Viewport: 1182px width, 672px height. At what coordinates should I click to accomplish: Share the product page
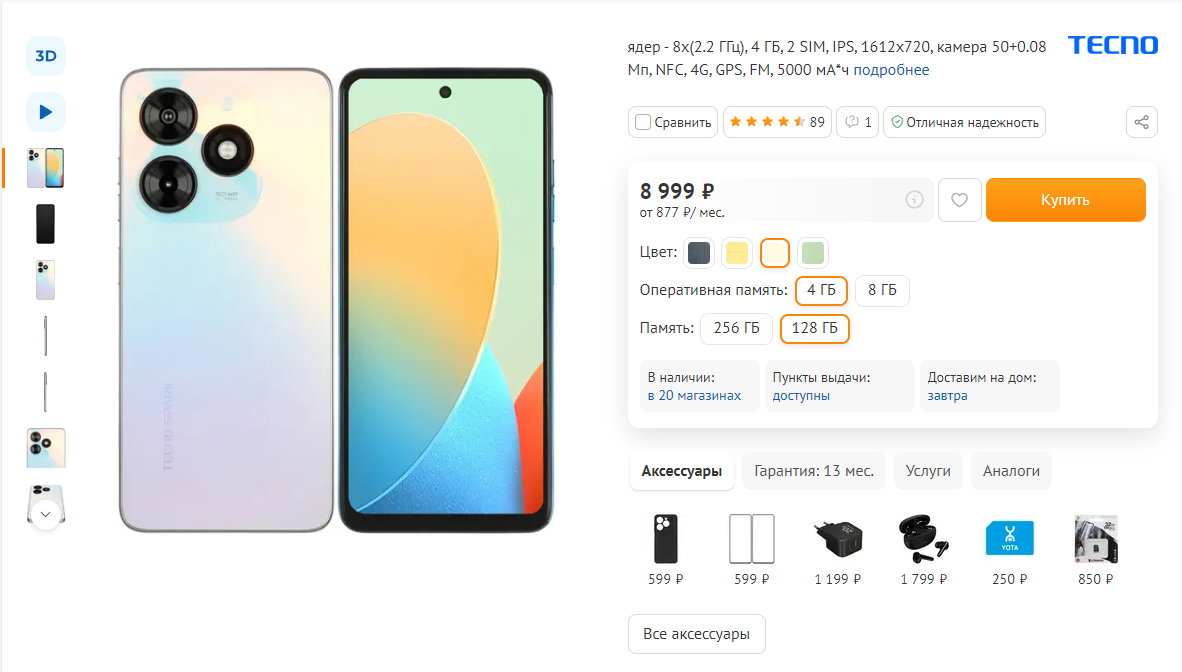click(1141, 121)
